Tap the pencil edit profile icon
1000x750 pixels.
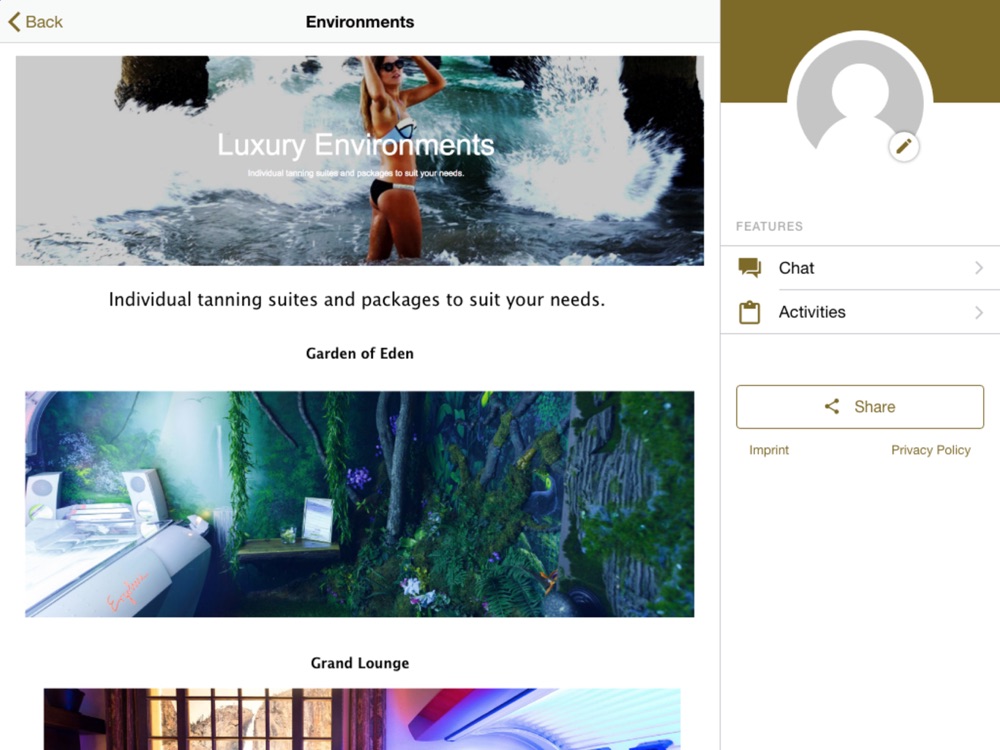click(x=904, y=147)
